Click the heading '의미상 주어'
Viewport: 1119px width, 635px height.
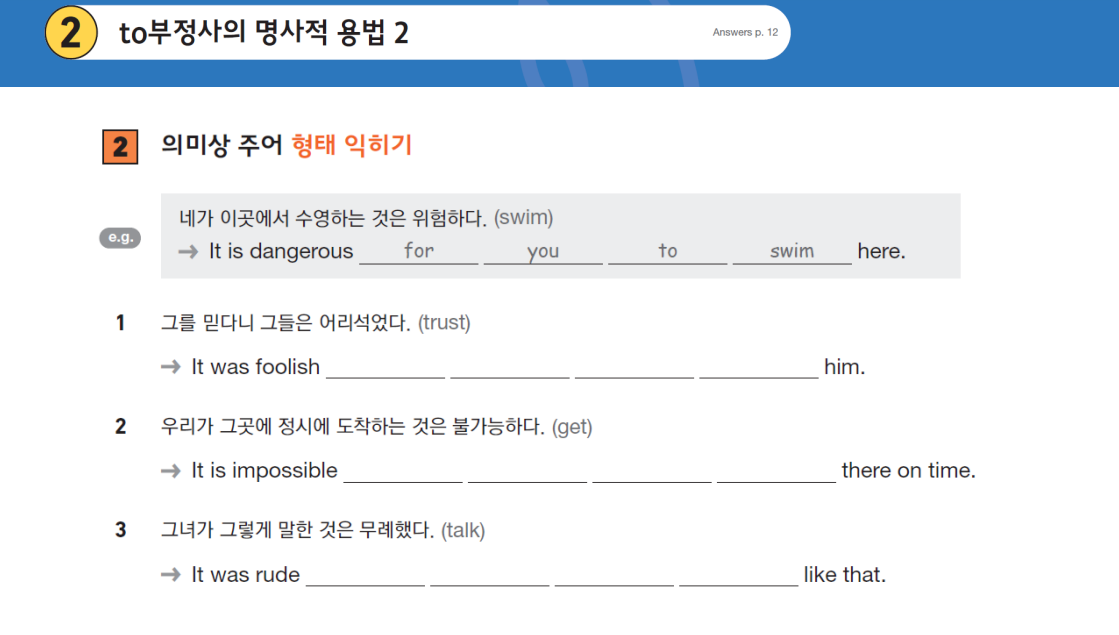[222, 145]
